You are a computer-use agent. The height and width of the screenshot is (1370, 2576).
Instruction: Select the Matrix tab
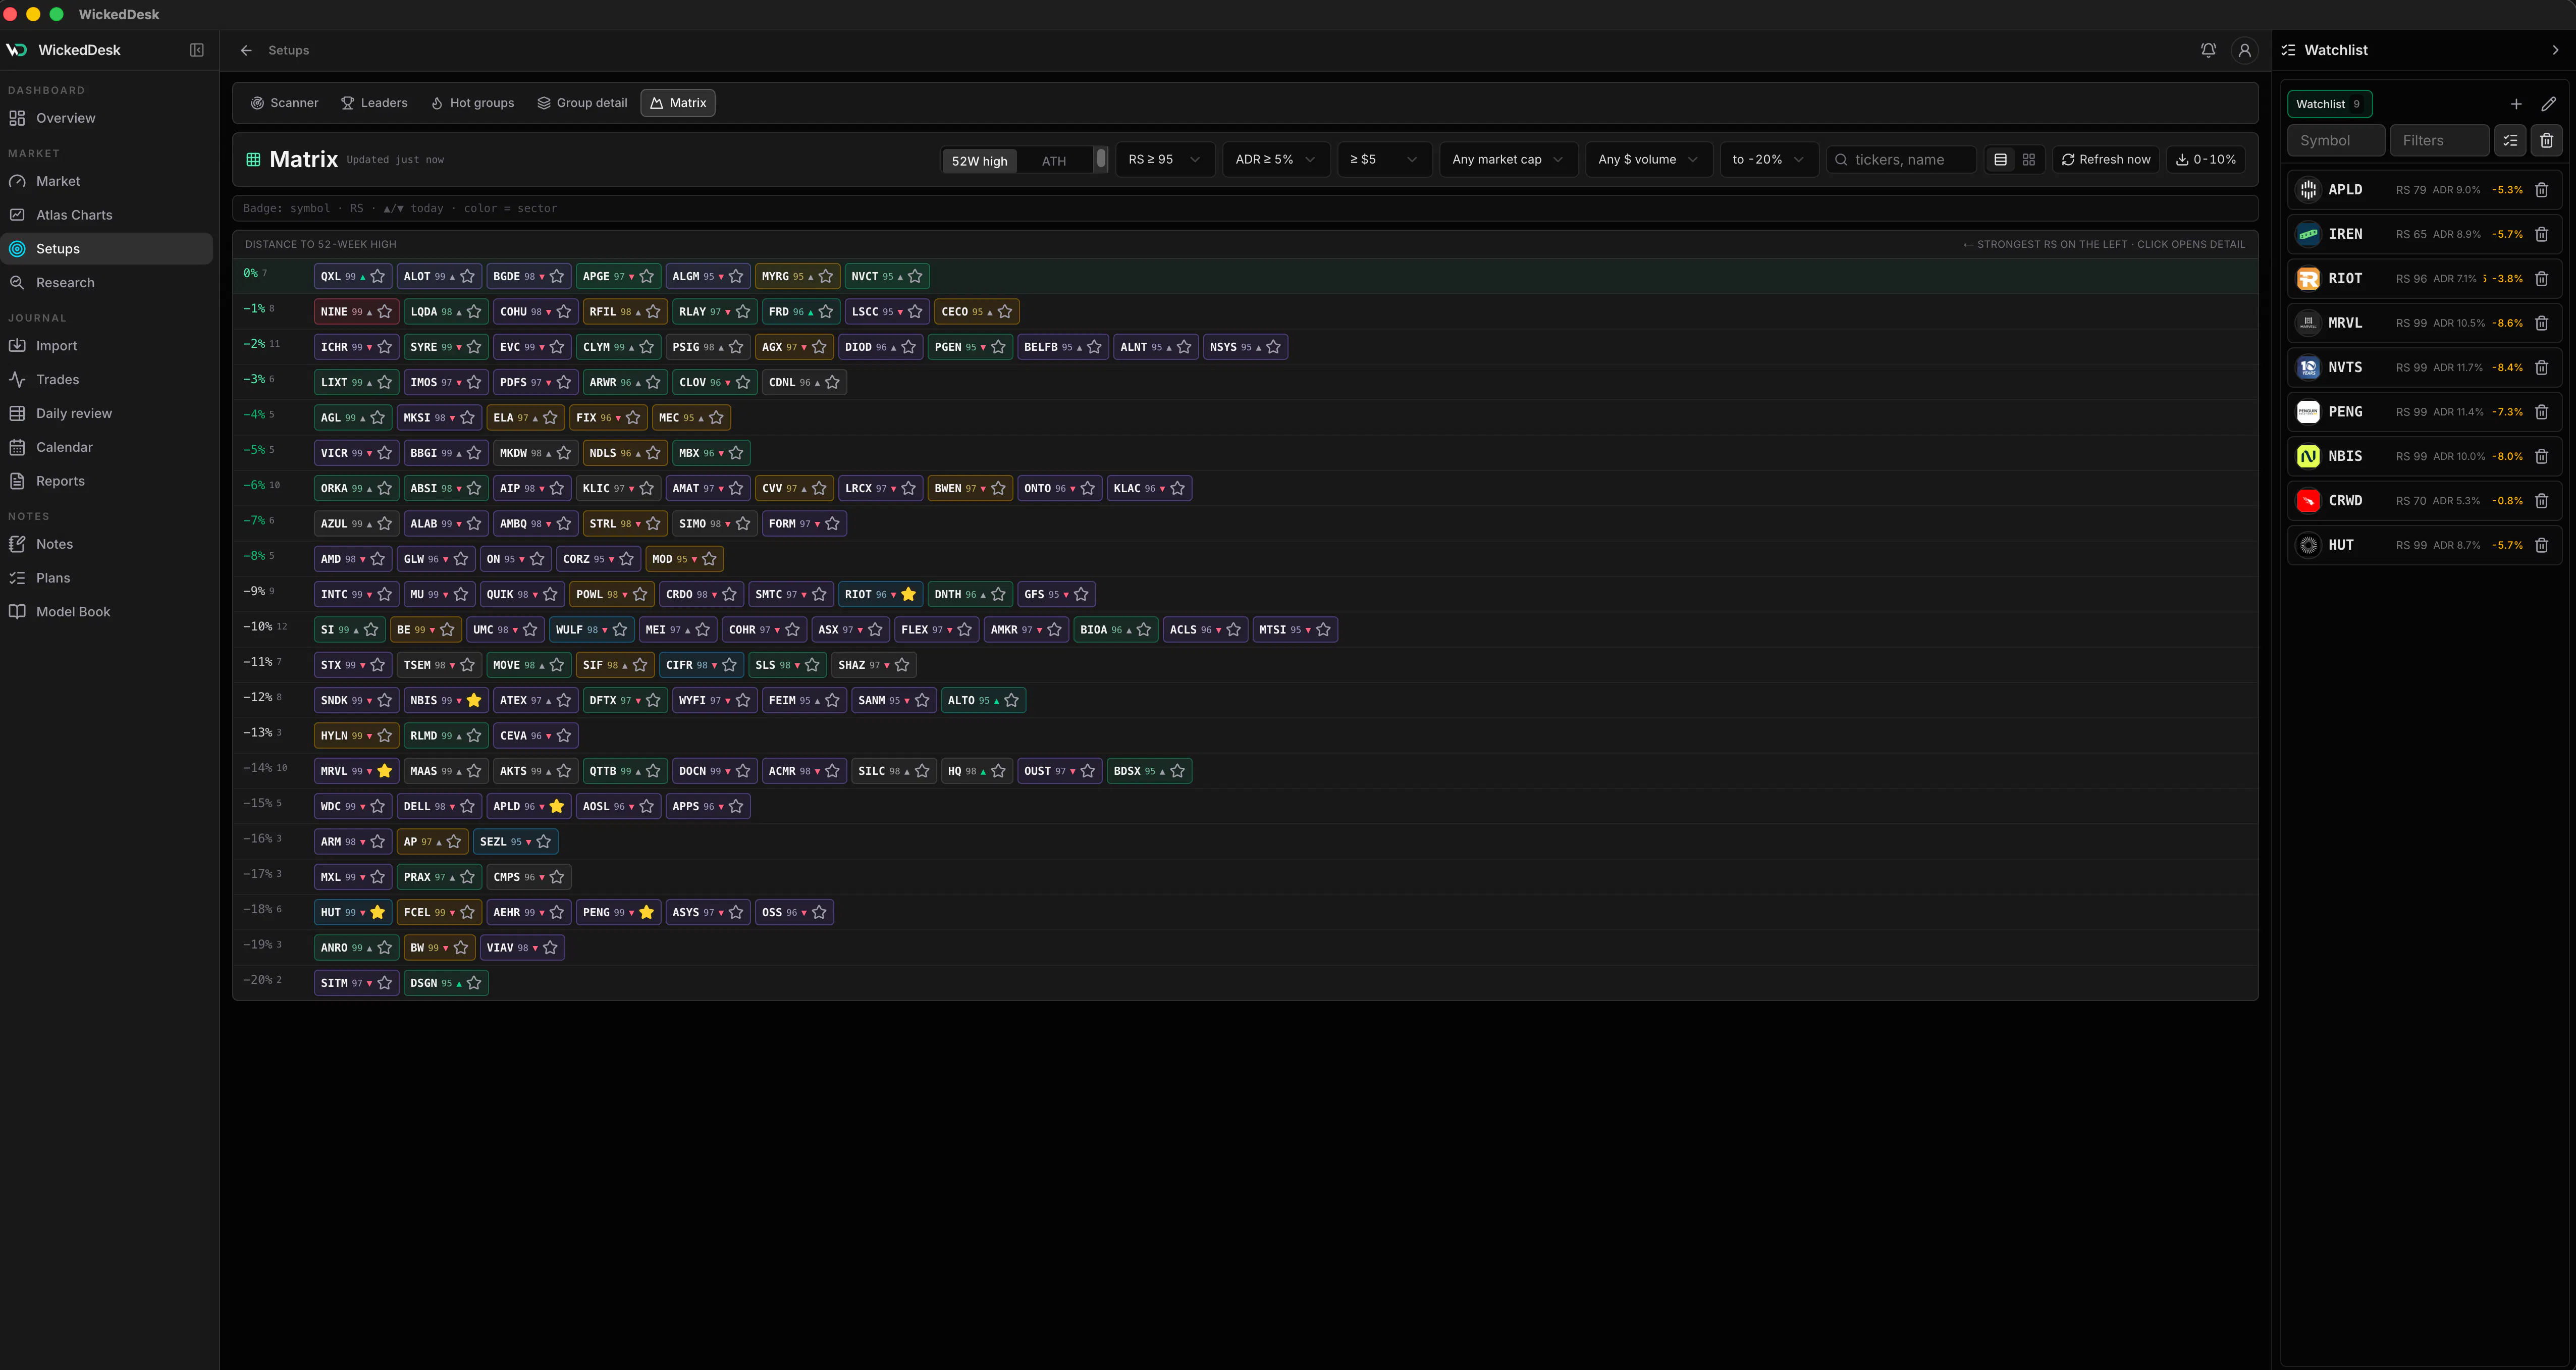pos(678,103)
